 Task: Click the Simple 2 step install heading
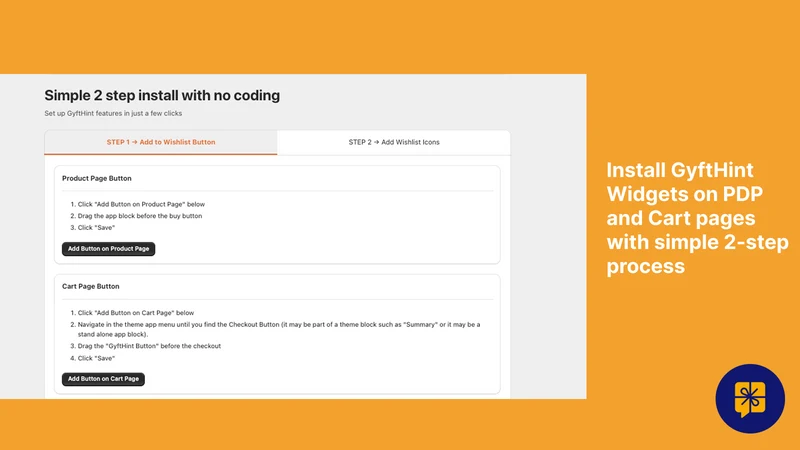162,95
